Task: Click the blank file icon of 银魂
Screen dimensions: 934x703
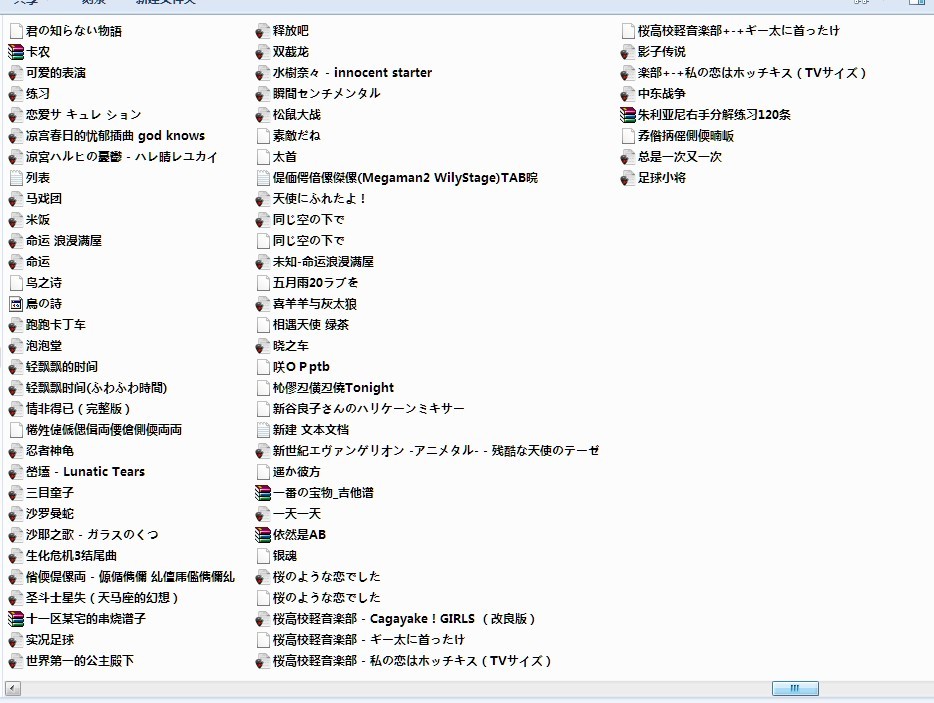Action: pyautogui.click(x=263, y=556)
